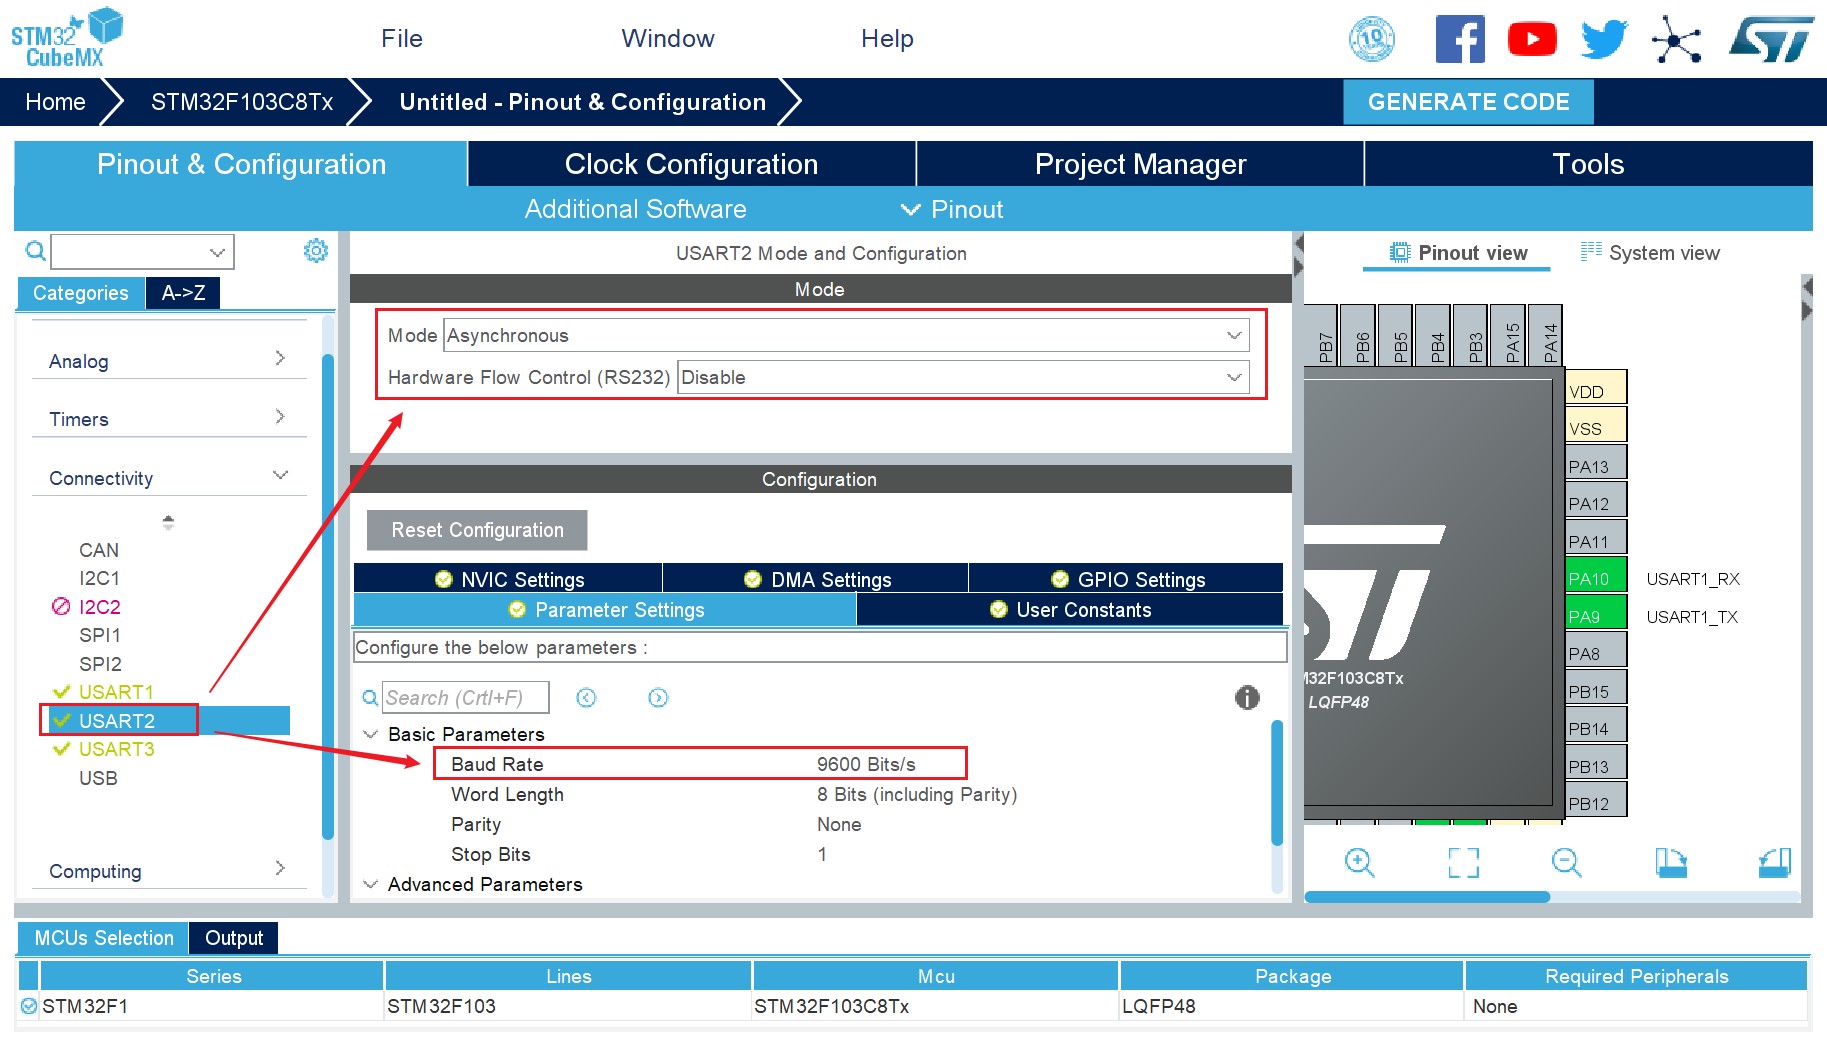The width and height of the screenshot is (1827, 1046).
Task: Rotate the chip view counterclockwise
Action: [x=1775, y=862]
